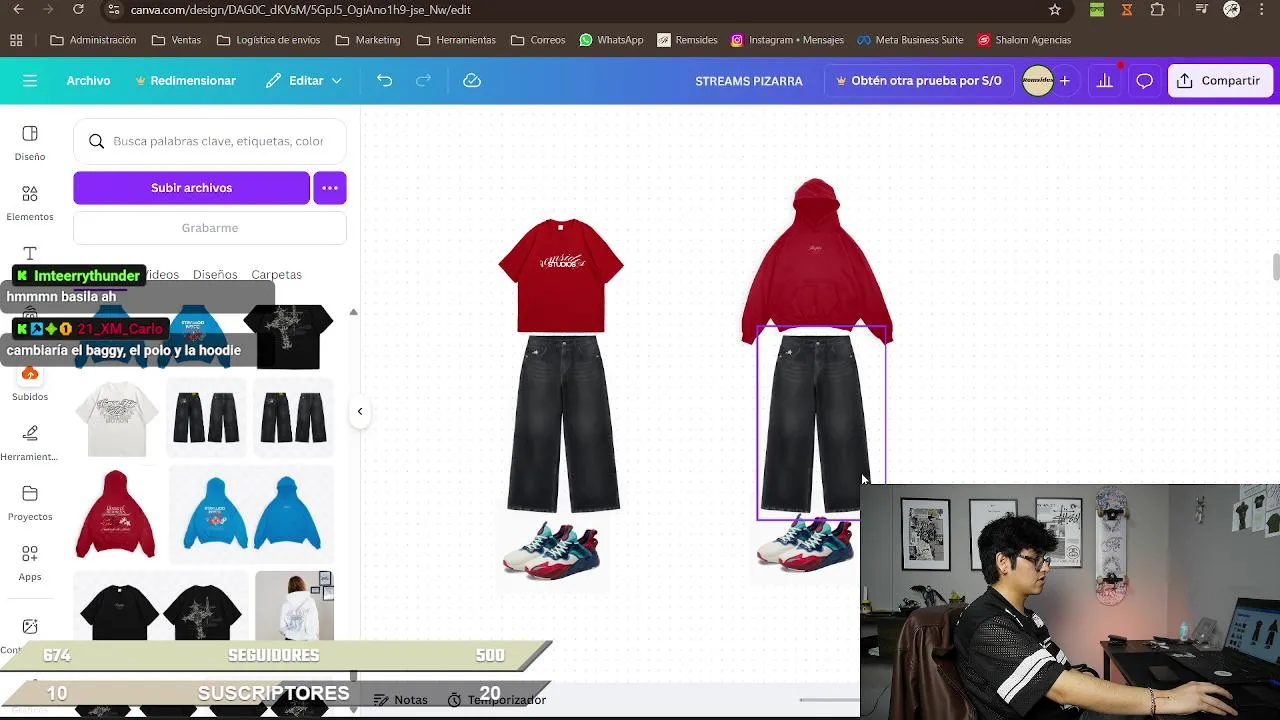The width and height of the screenshot is (1280, 720).
Task: Open the Subidos uploads panel
Action: point(30,385)
